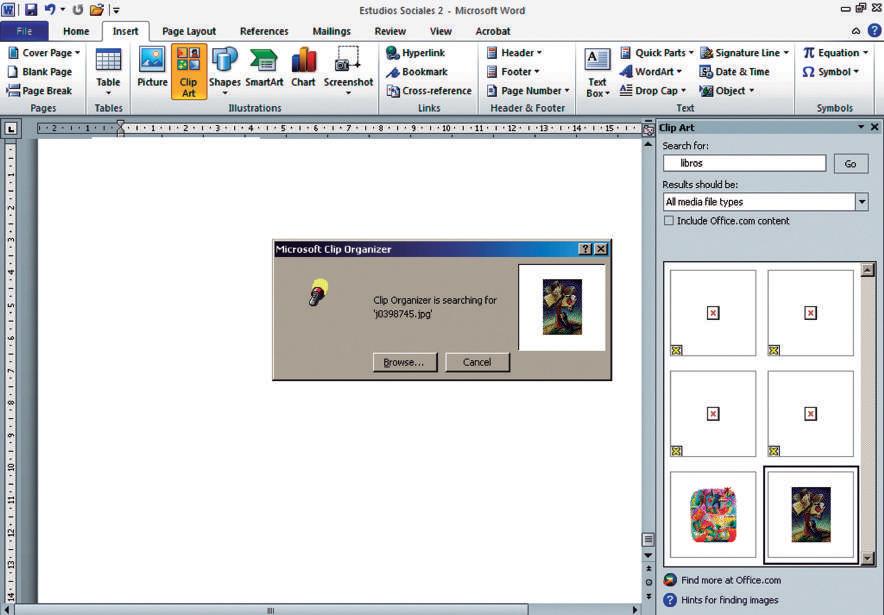Switch to the Acrobat tab

[493, 31]
